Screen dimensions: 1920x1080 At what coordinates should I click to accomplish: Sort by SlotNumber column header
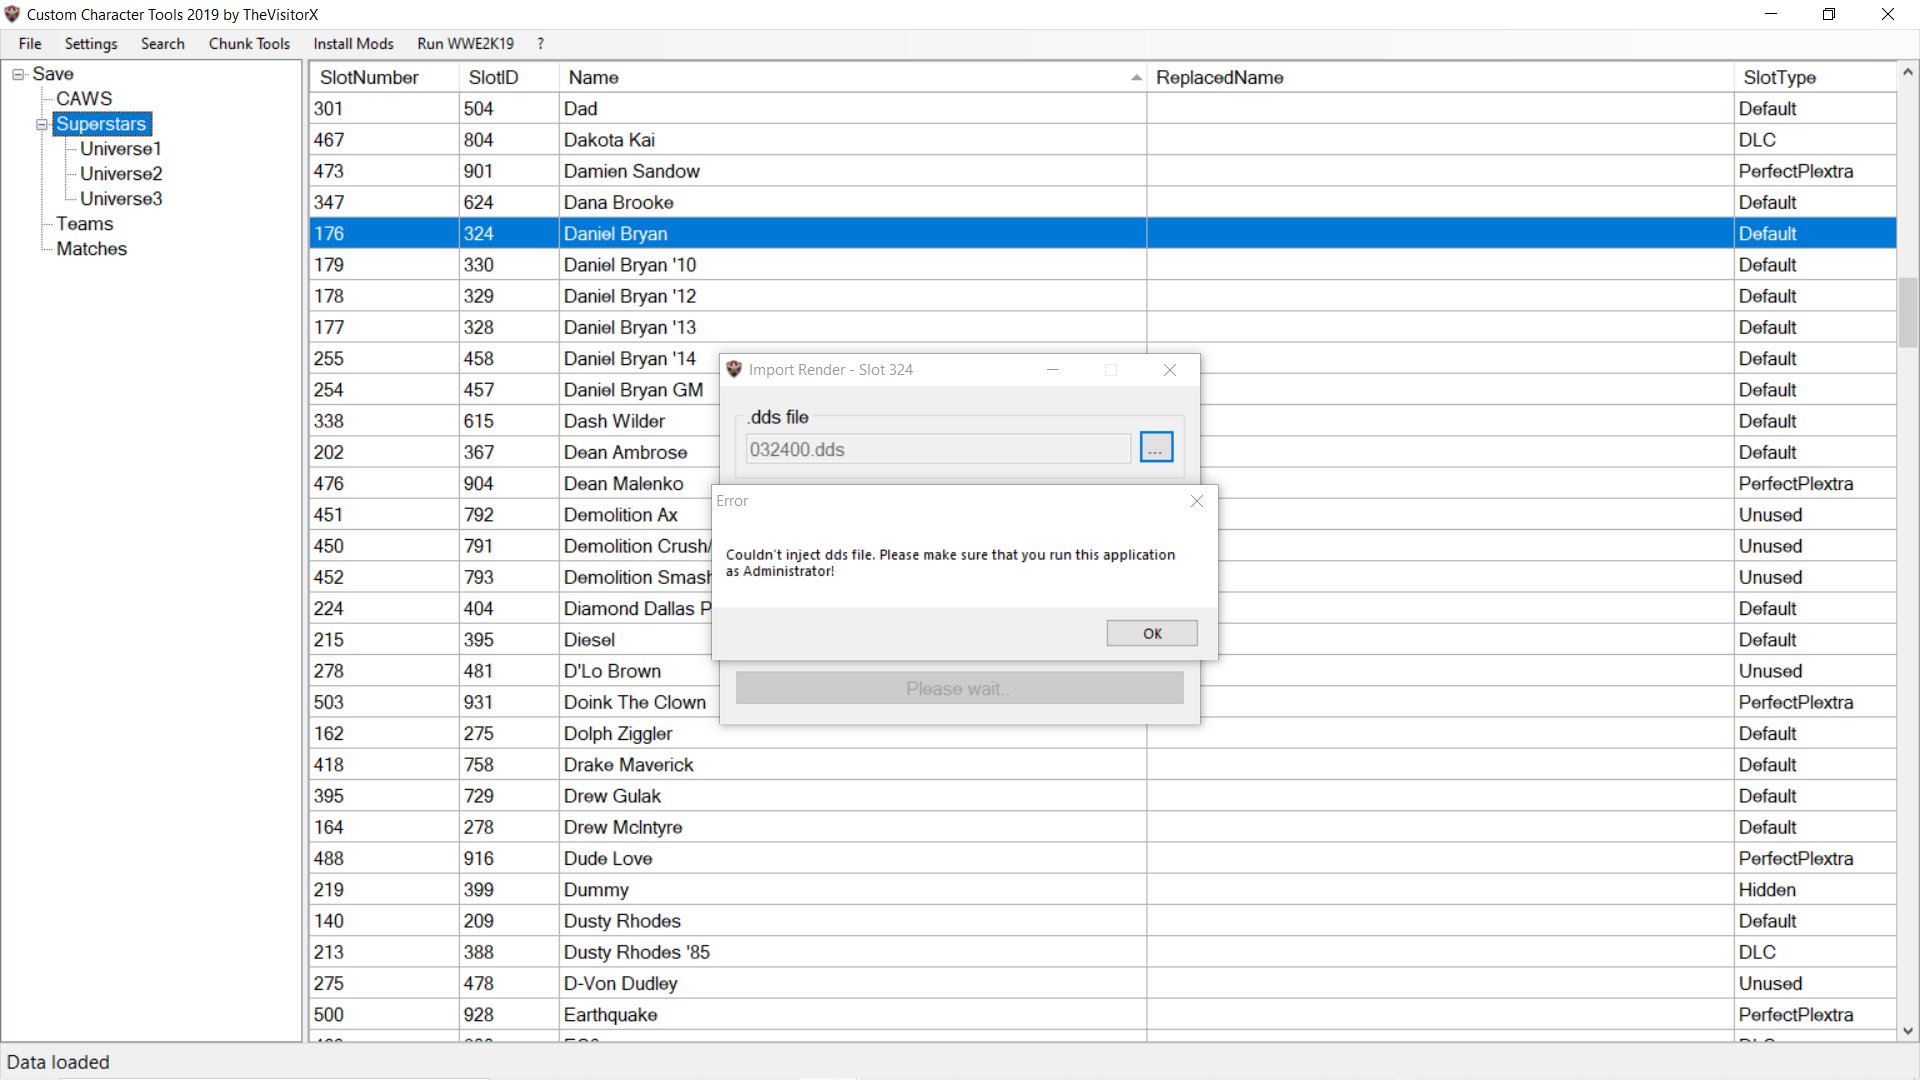[x=384, y=77]
